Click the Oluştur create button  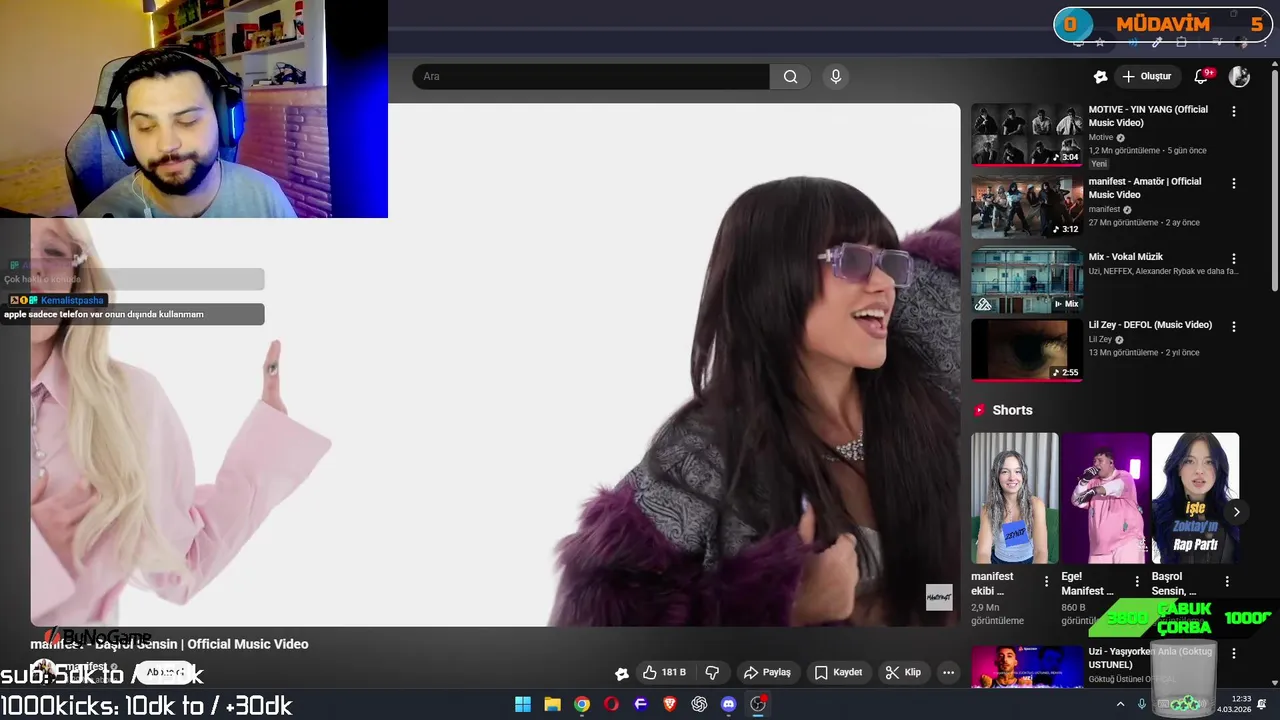click(x=1146, y=77)
